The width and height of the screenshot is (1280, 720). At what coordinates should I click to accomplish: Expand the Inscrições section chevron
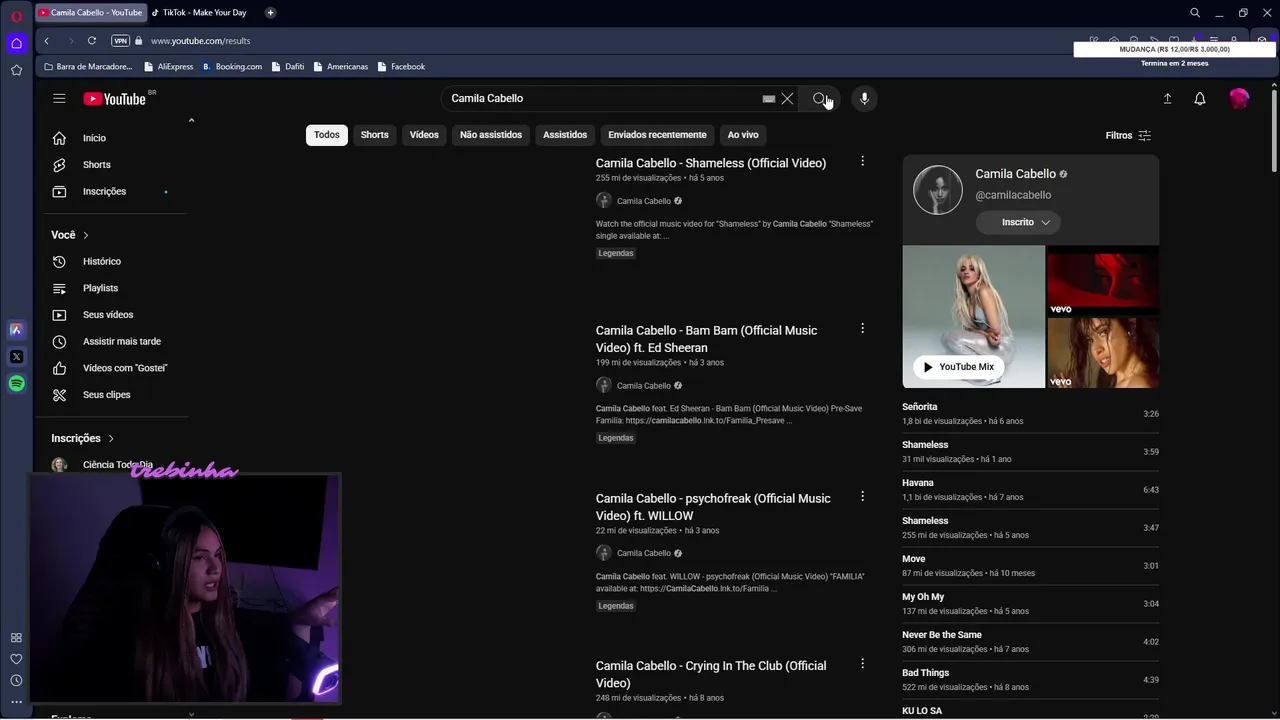tap(111, 438)
